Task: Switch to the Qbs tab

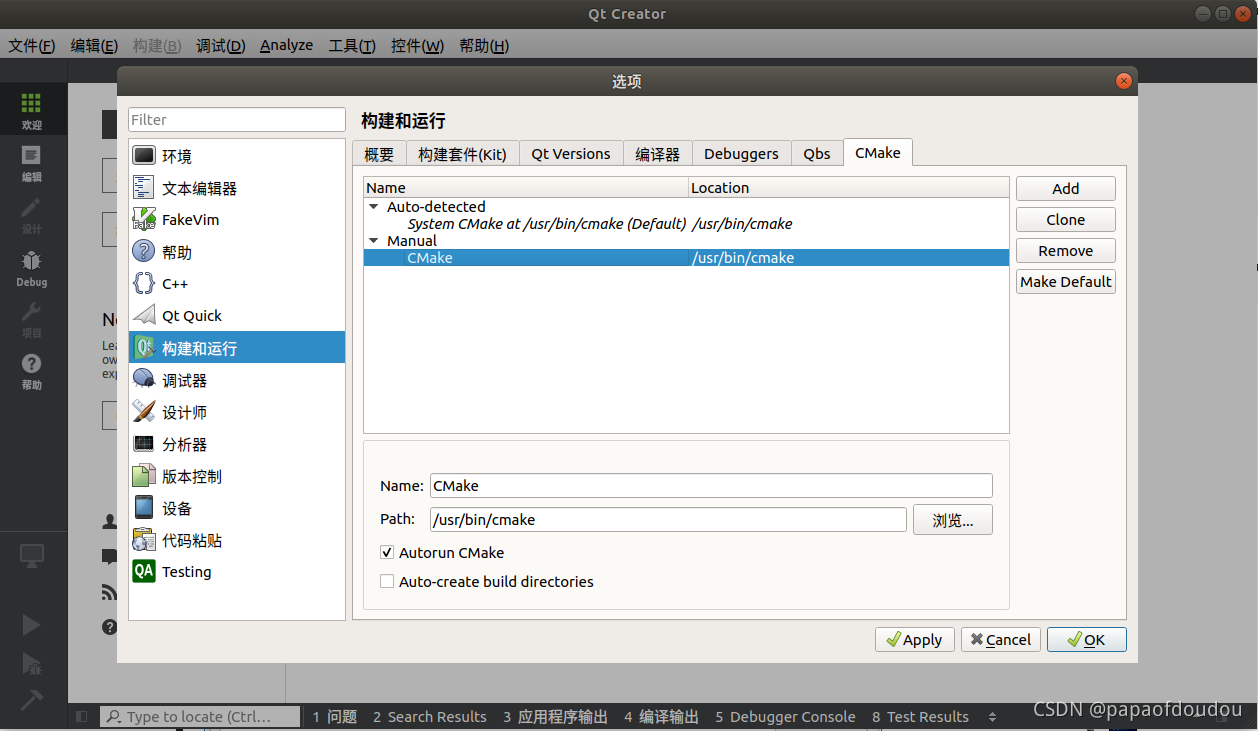Action: coord(817,154)
